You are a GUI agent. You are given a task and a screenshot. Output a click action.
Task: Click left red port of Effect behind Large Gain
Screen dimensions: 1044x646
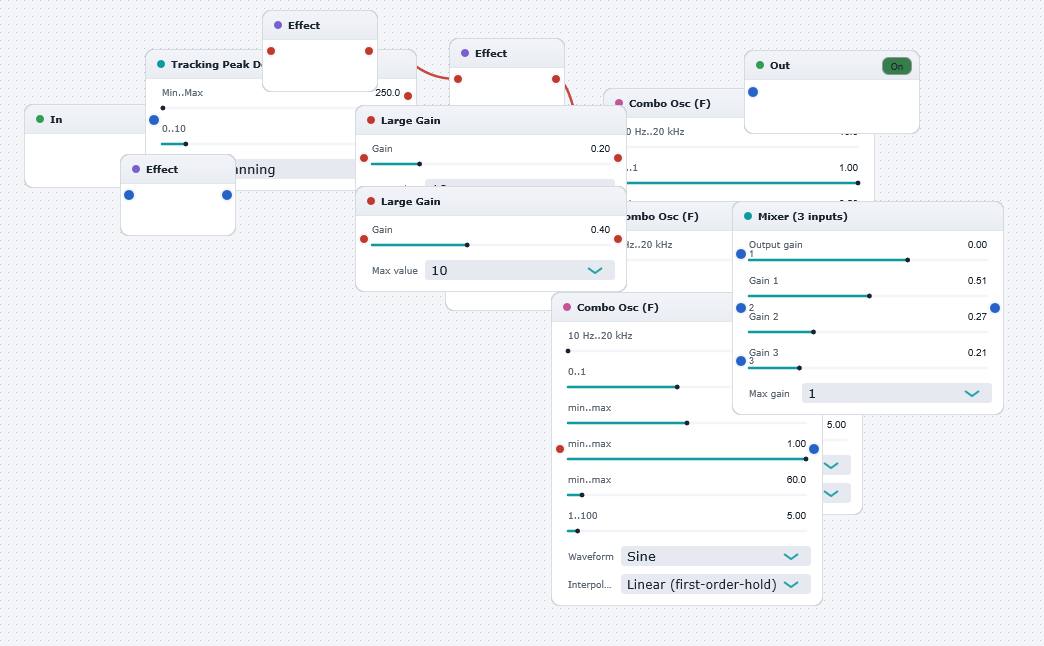[x=458, y=79]
